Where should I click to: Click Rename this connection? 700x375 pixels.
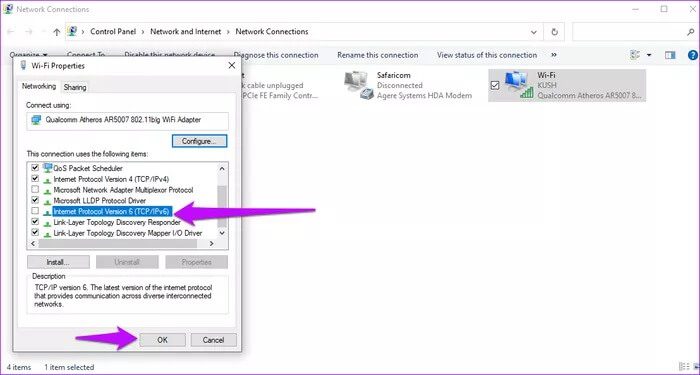(378, 55)
